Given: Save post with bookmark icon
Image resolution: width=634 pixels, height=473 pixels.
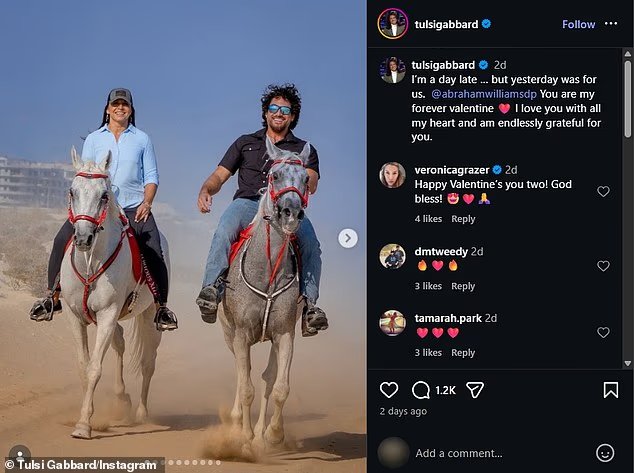Looking at the screenshot, I should 611,390.
